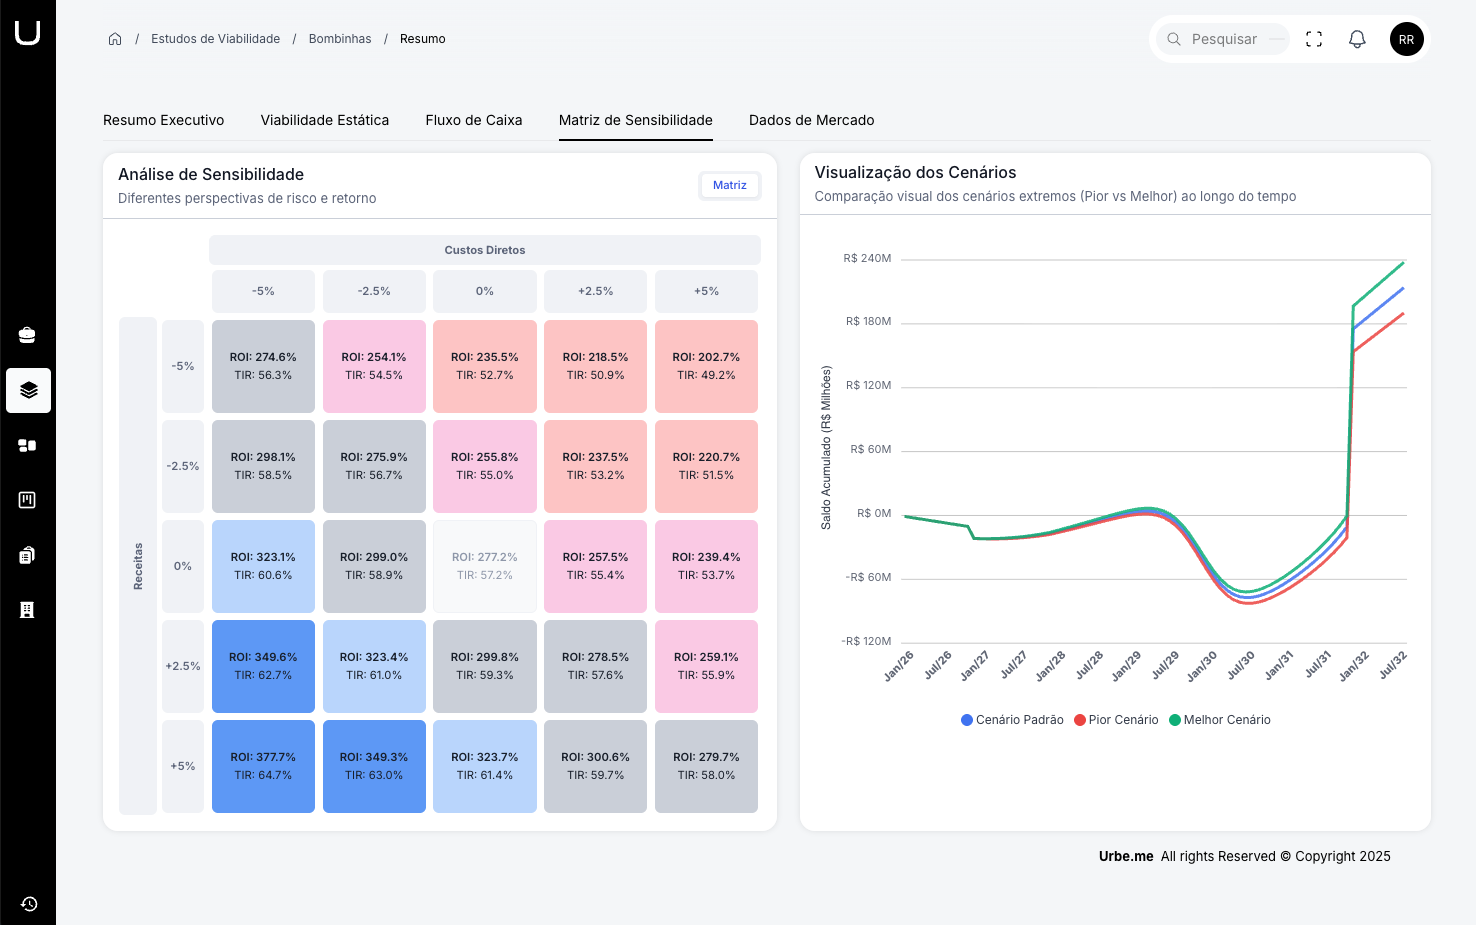
Task: Select the stacked layers sidebar icon
Action: click(x=28, y=390)
